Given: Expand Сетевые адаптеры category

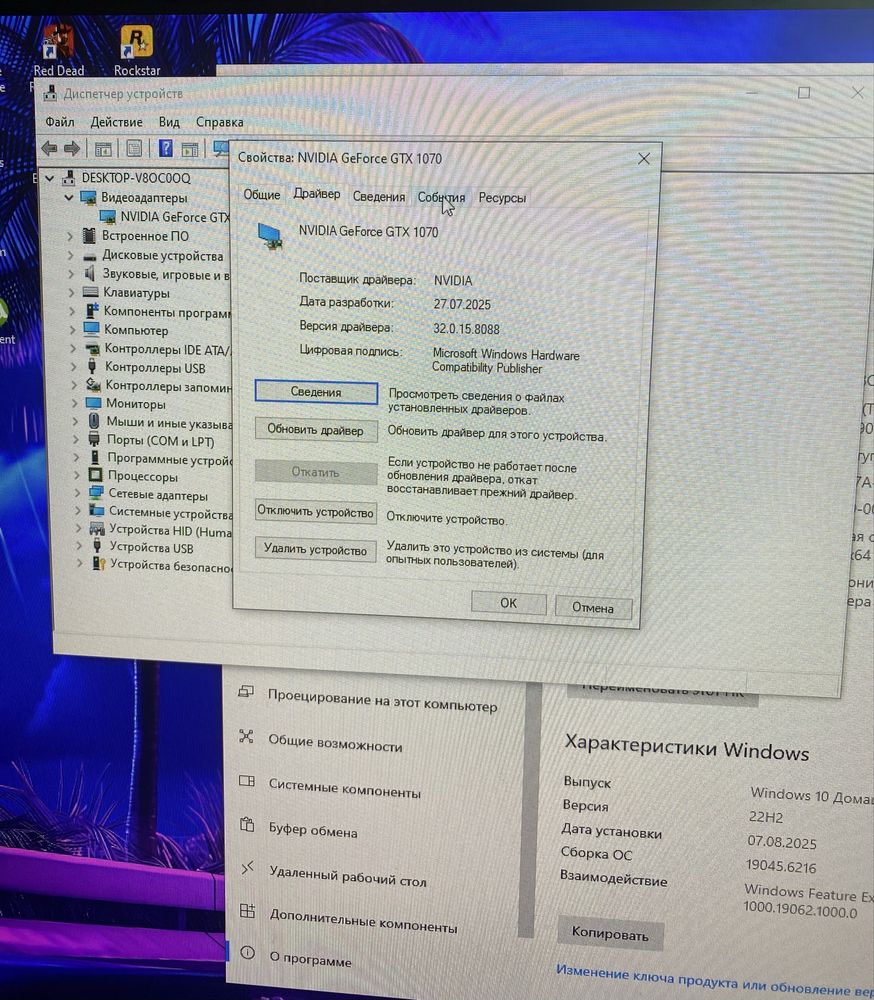Looking at the screenshot, I should click(x=77, y=493).
